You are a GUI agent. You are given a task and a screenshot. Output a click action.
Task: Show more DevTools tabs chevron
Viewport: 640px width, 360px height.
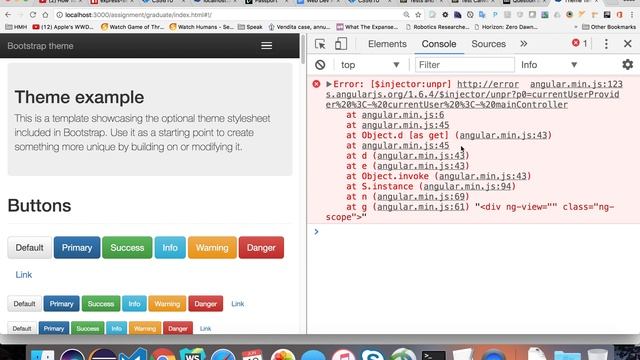[x=524, y=44]
